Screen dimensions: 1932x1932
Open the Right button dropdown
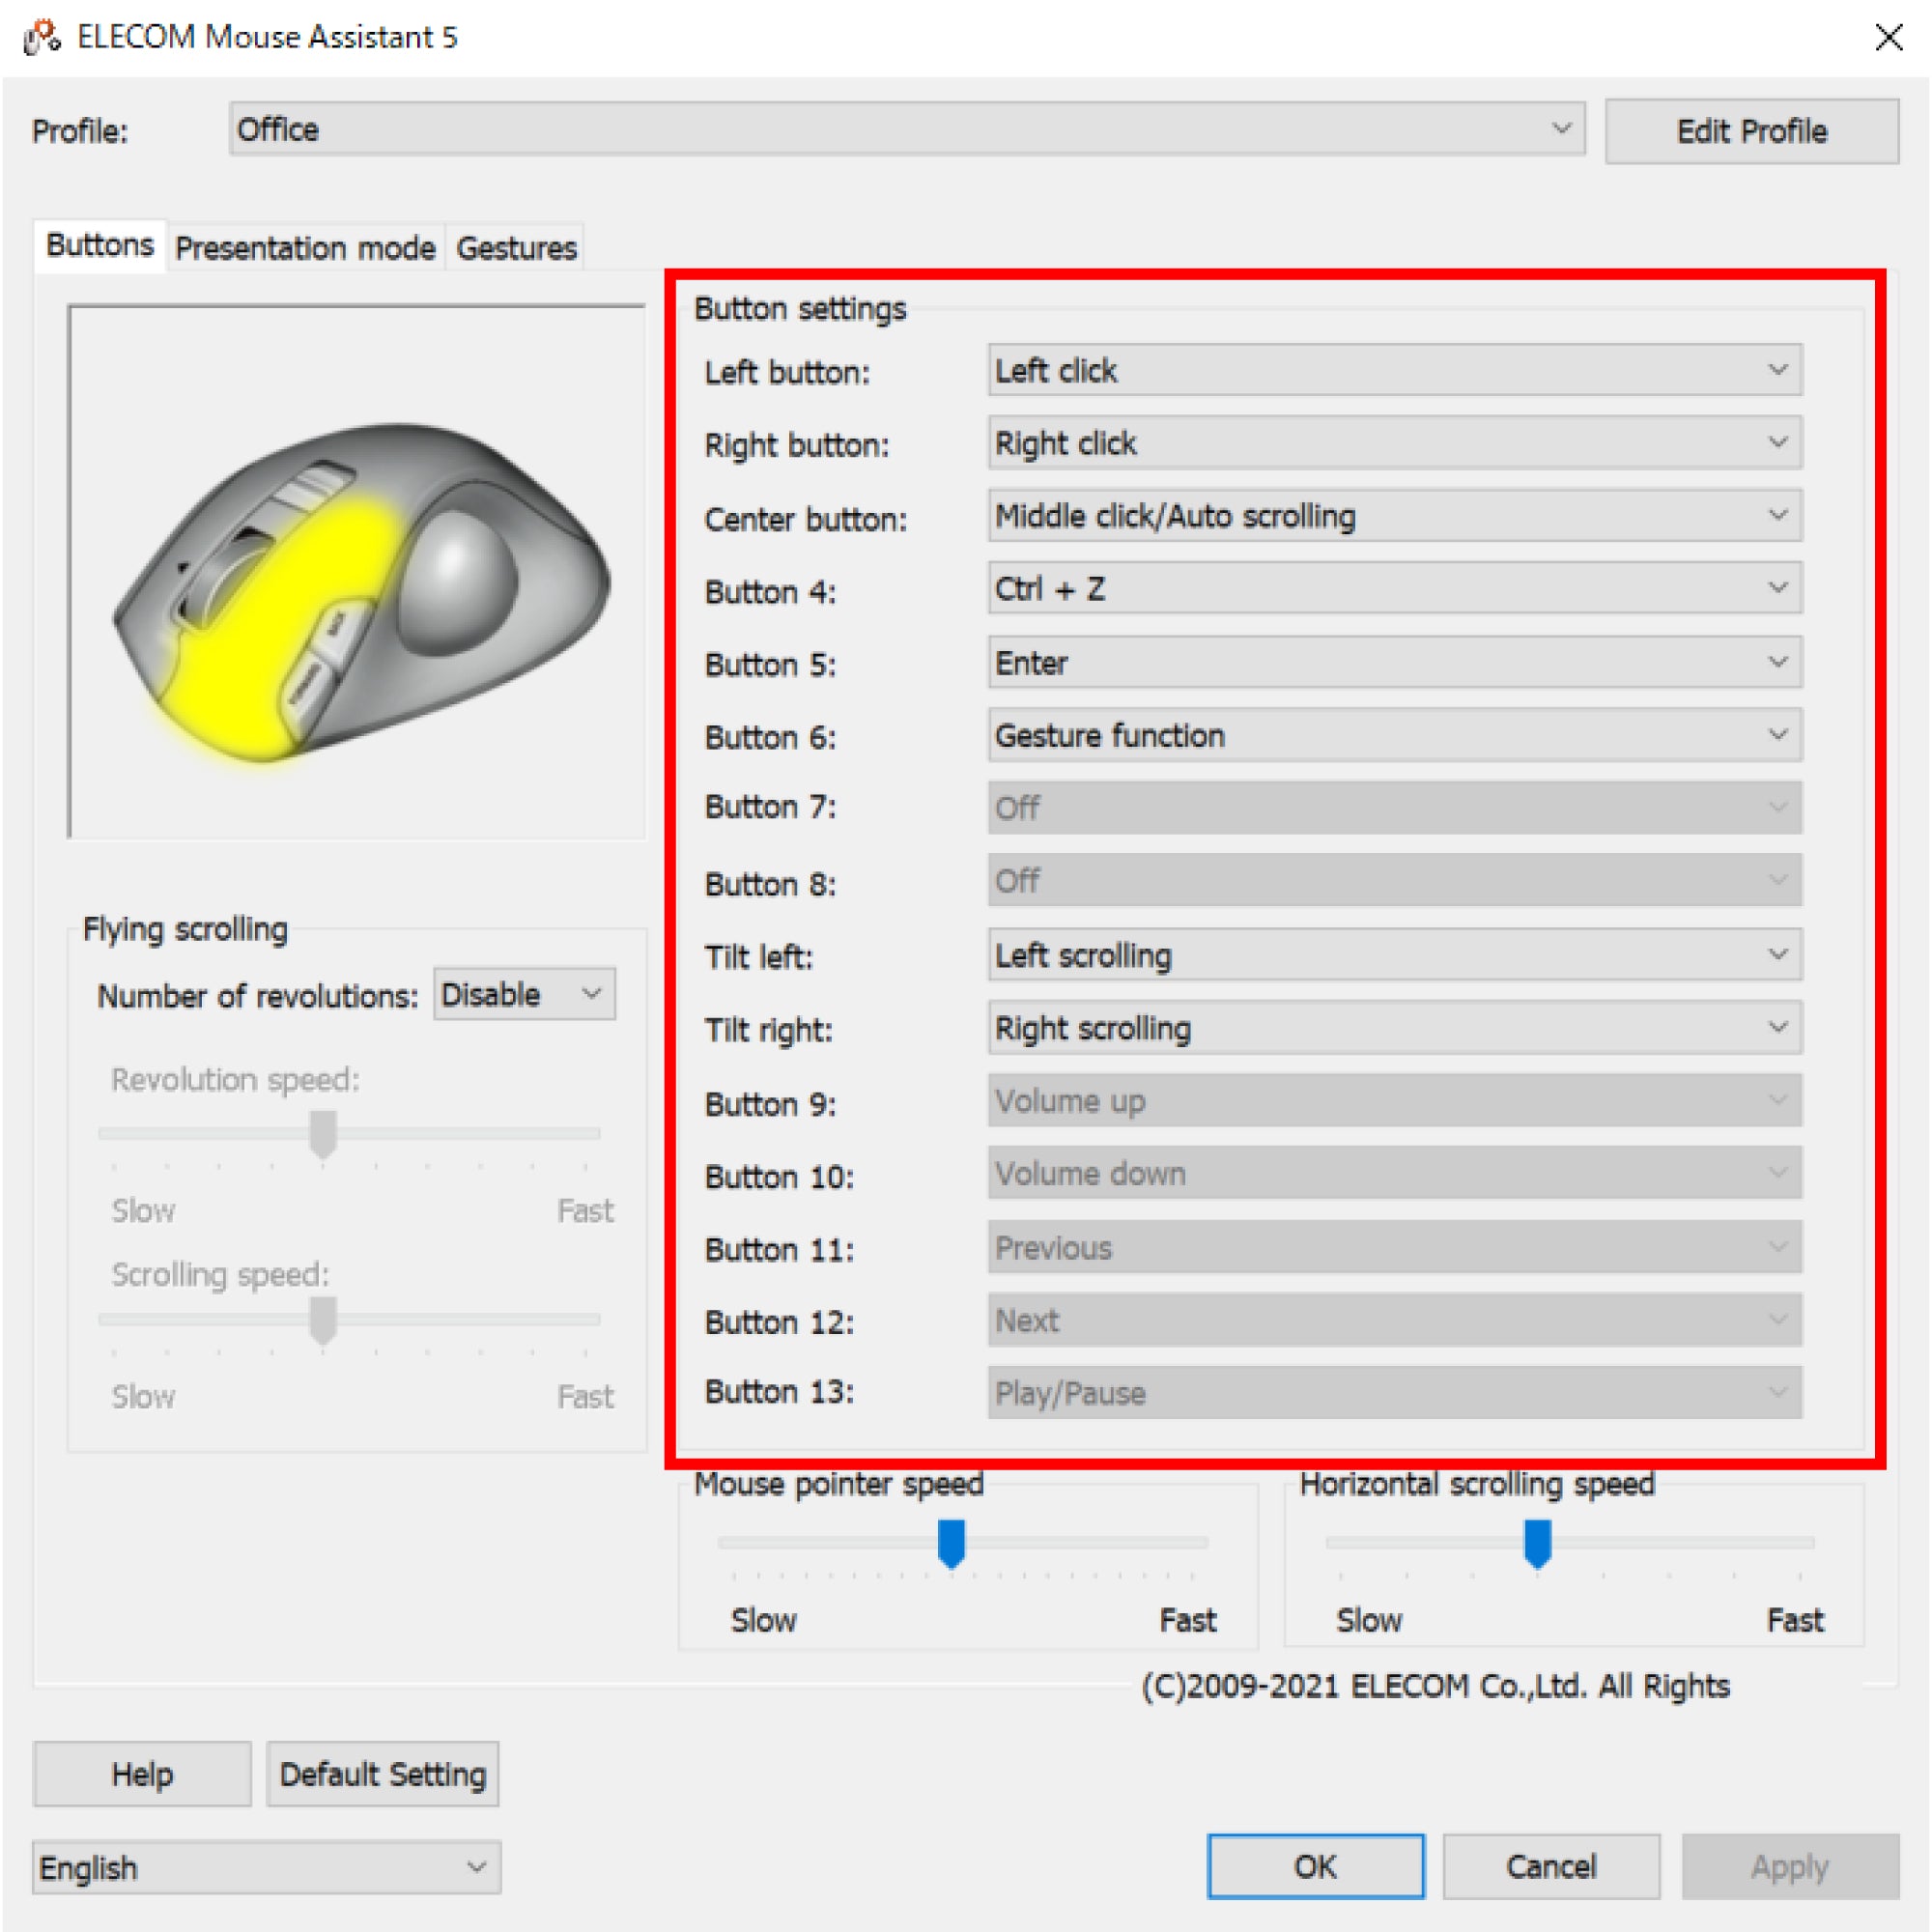tap(1395, 443)
